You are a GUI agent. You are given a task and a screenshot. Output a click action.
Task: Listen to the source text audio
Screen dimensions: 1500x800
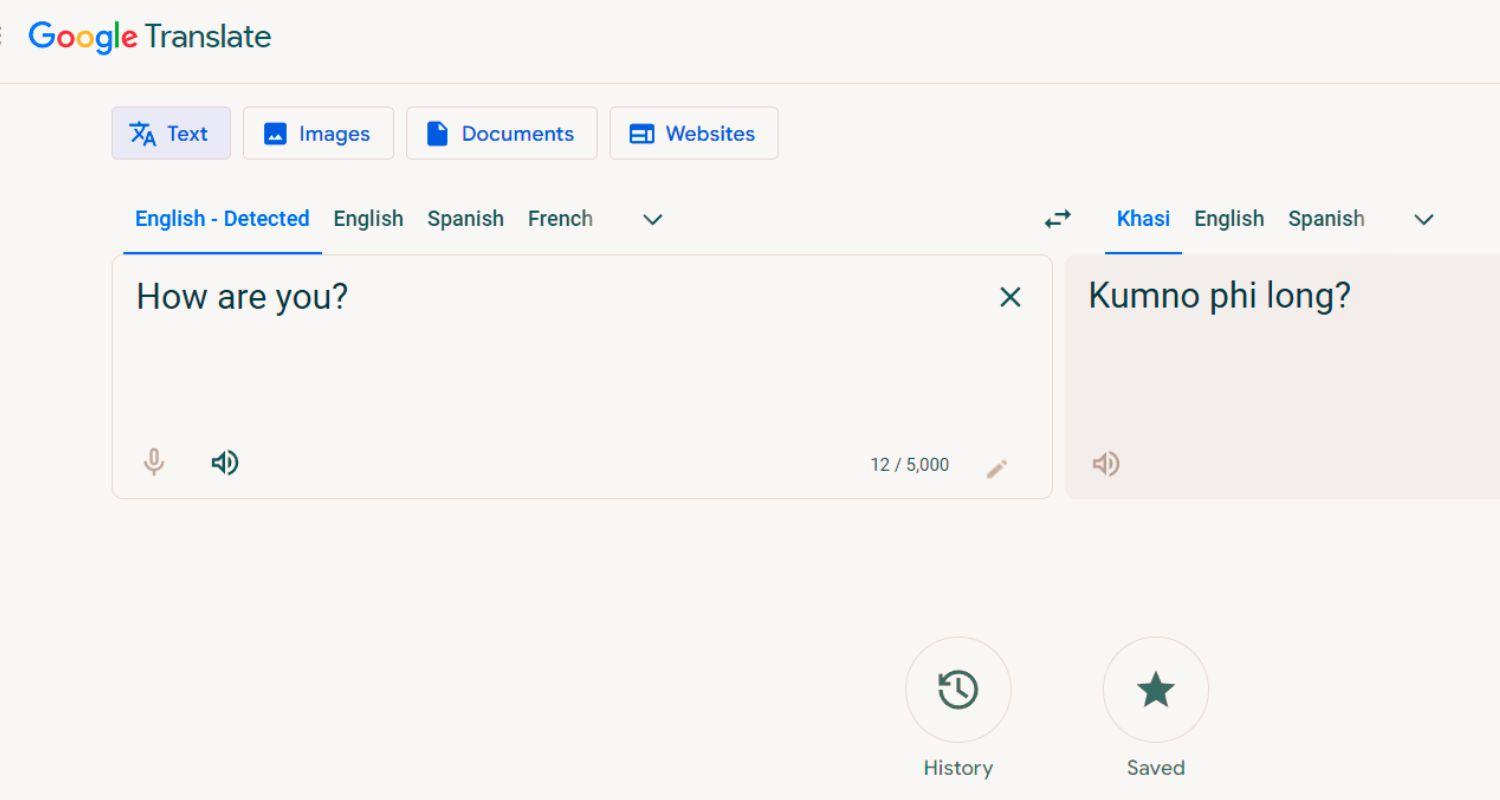[x=225, y=463]
